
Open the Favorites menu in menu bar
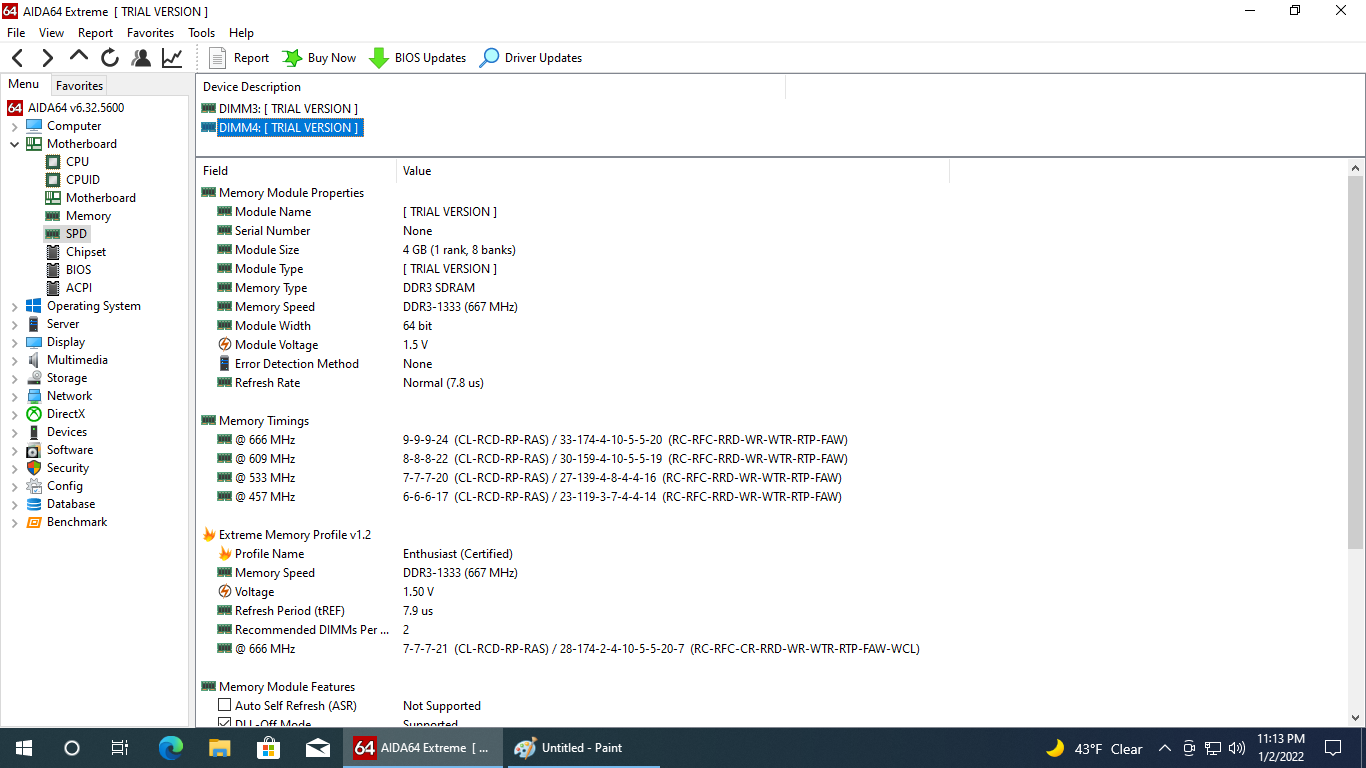point(151,32)
